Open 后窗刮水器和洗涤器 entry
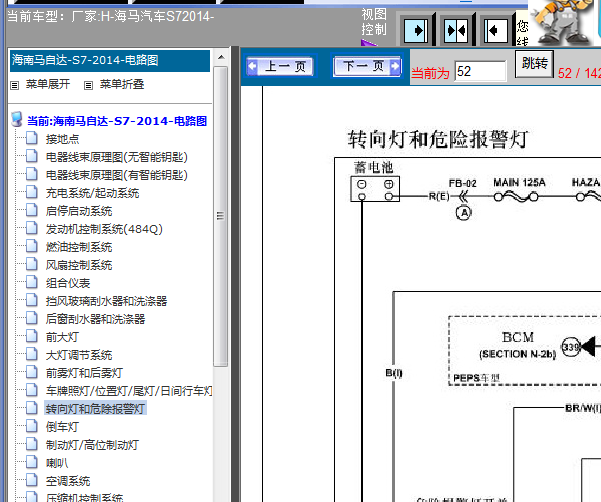The height and width of the screenshot is (502, 601). pyautogui.click(x=95, y=319)
